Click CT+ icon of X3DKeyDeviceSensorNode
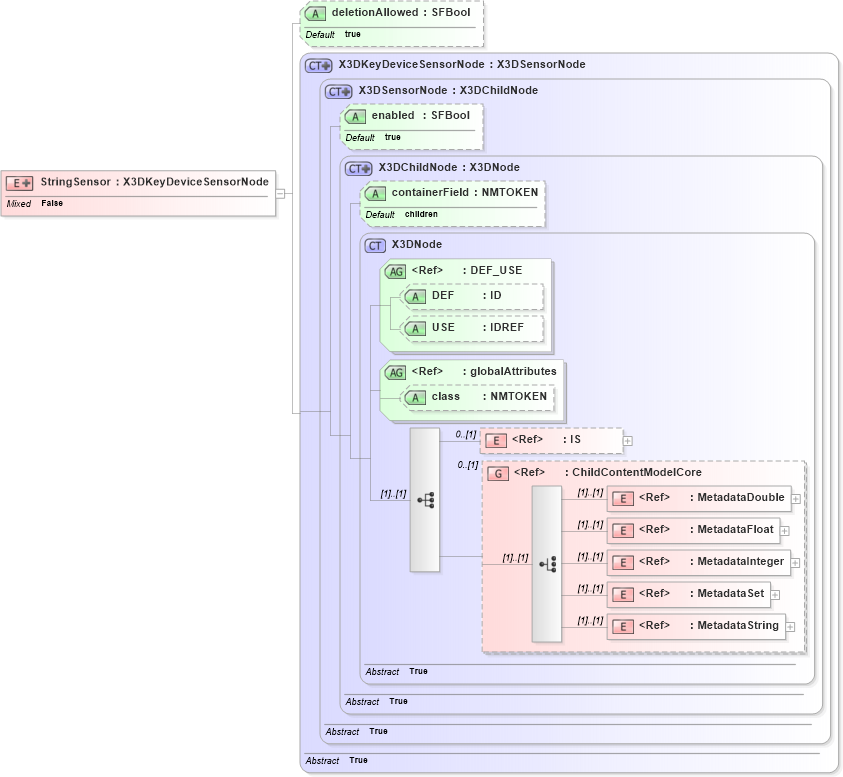Image resolution: width=843 pixels, height=777 pixels. (x=319, y=66)
